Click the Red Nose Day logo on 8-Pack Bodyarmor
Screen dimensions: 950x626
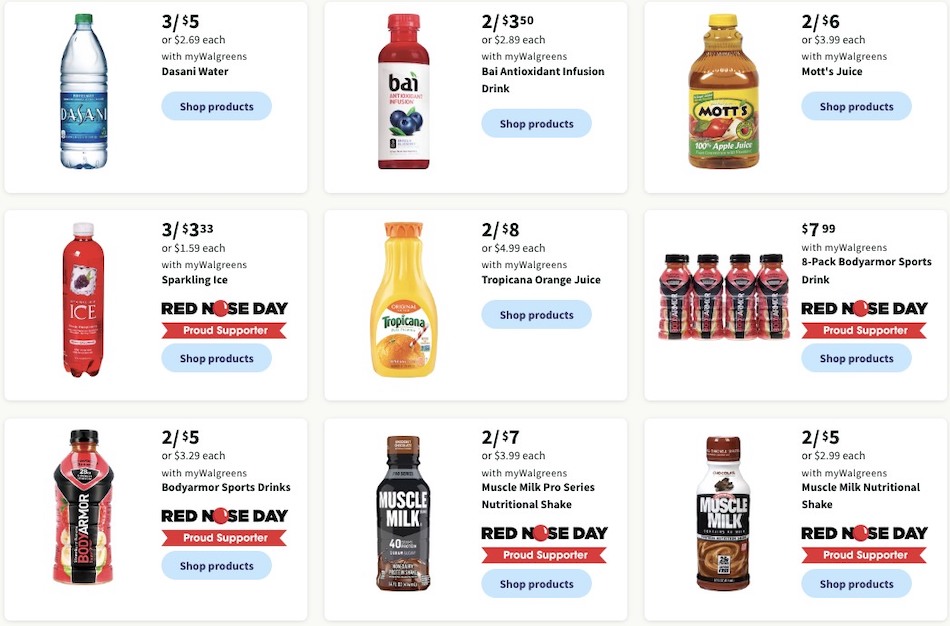click(865, 319)
